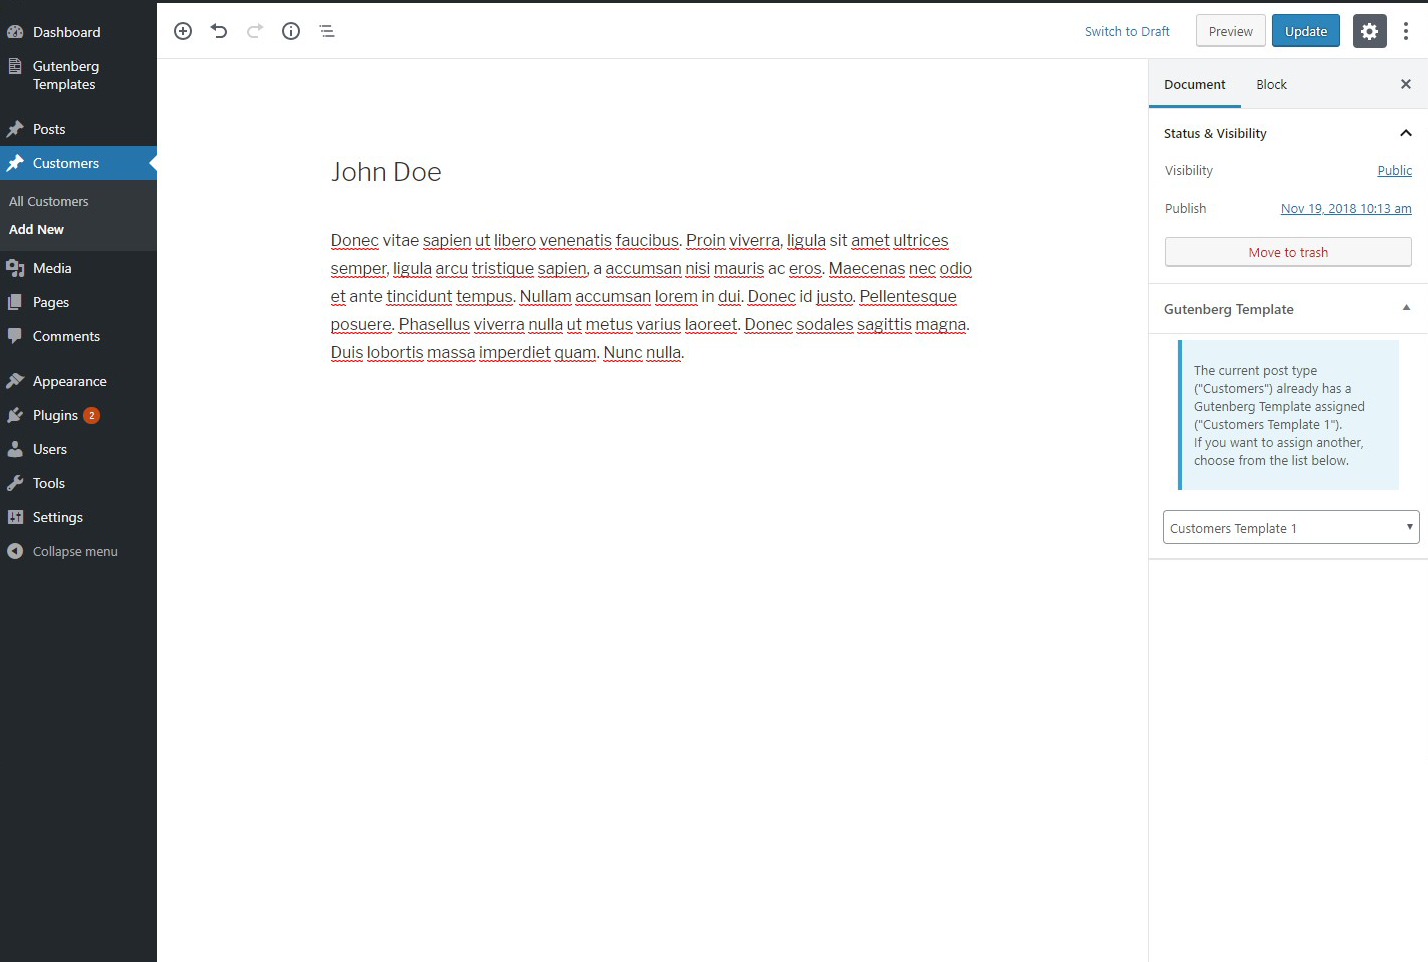This screenshot has width=1428, height=962.
Task: Change visibility via Public link
Action: pyautogui.click(x=1394, y=170)
